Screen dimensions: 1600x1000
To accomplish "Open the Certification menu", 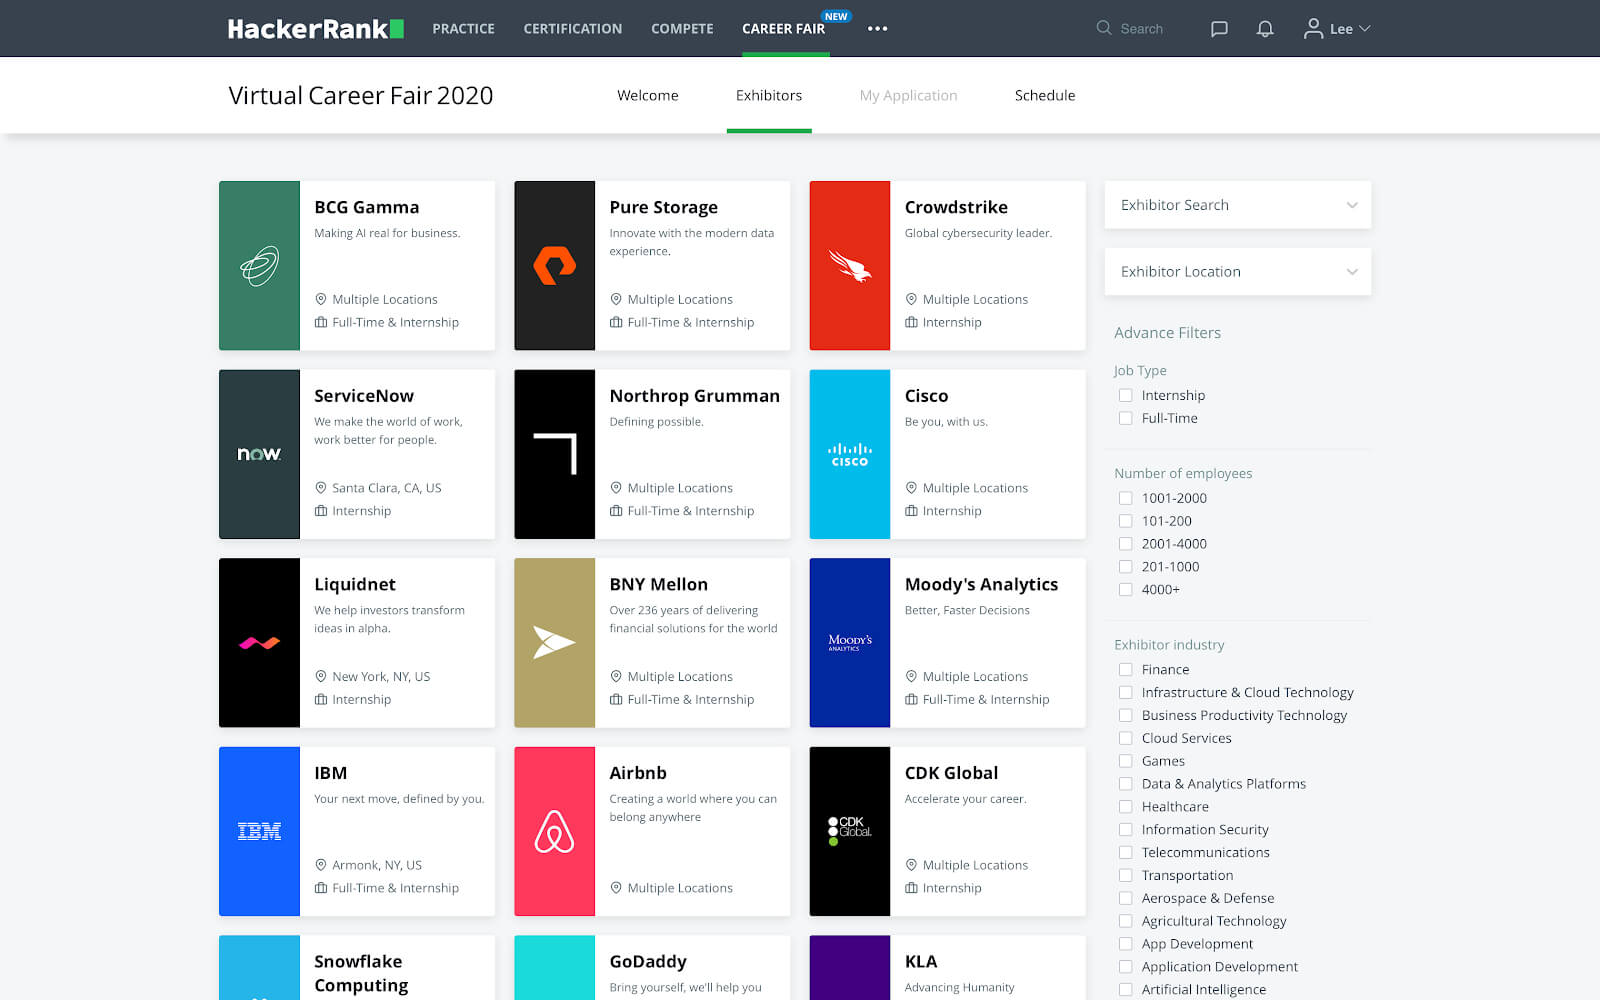I will [573, 29].
